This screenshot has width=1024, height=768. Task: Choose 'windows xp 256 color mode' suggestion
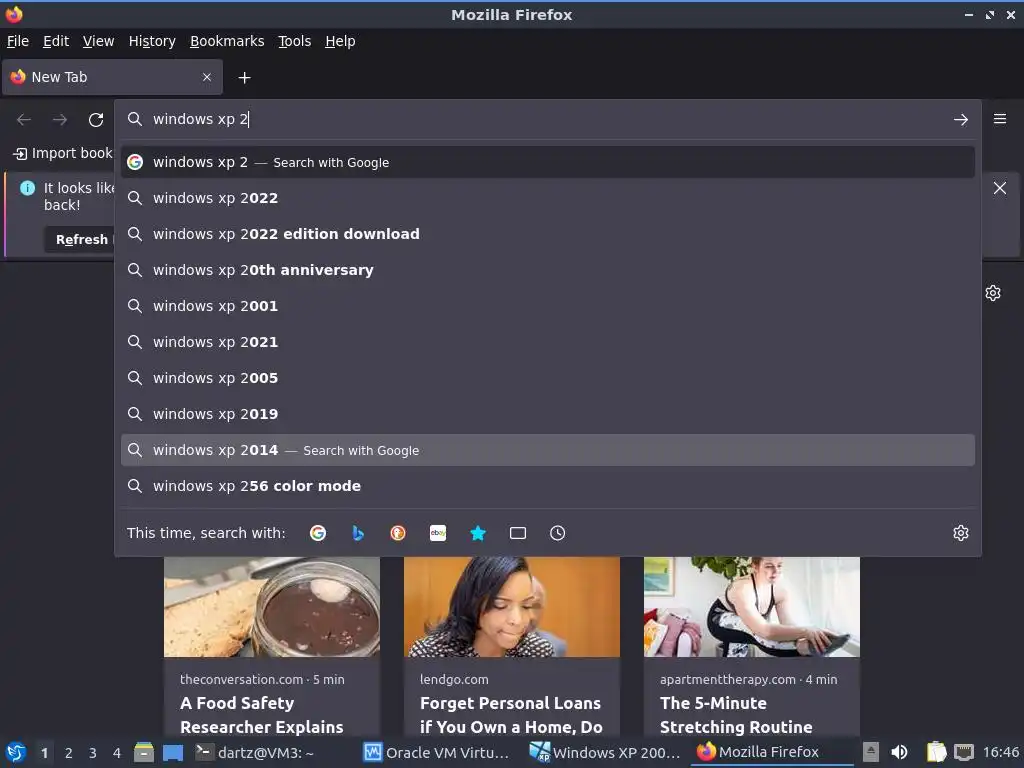[x=547, y=486]
